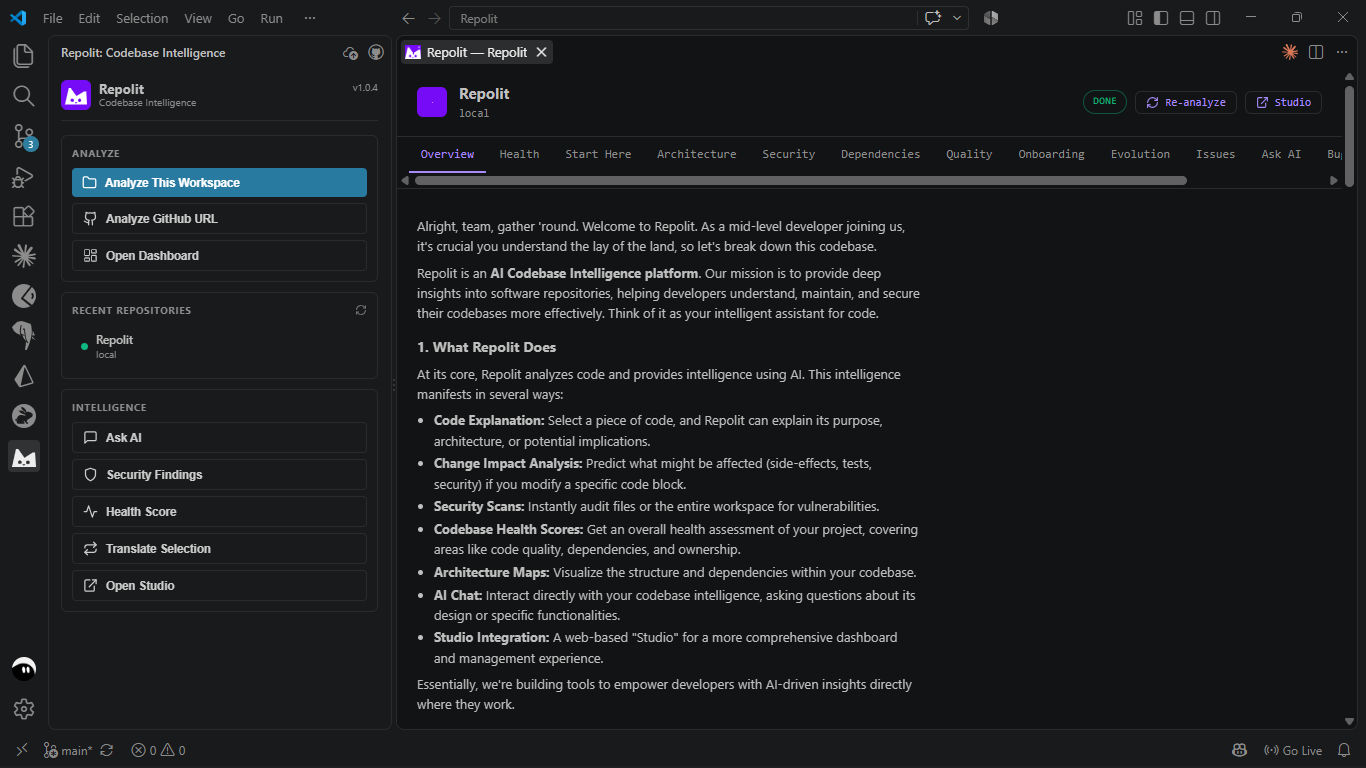Screen dimensions: 1366x768
Task: Select the Repolit cat icon in activity bar
Action: click(24, 456)
